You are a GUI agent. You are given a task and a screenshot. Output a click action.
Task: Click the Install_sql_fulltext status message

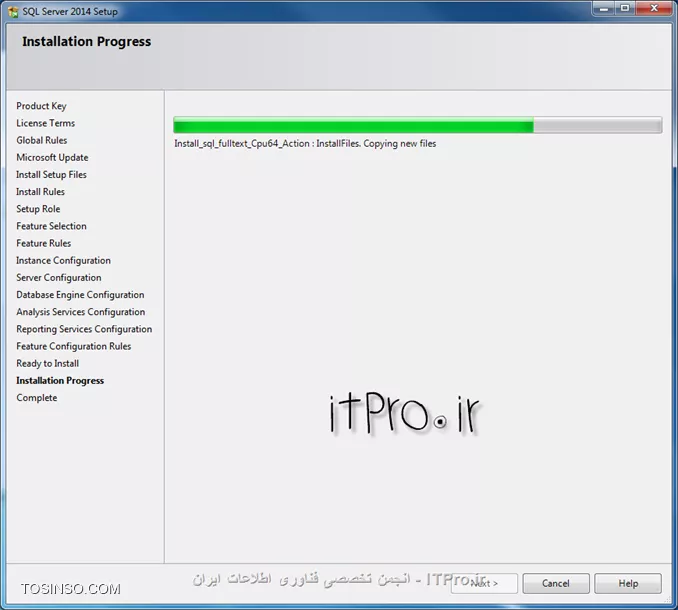(x=305, y=144)
